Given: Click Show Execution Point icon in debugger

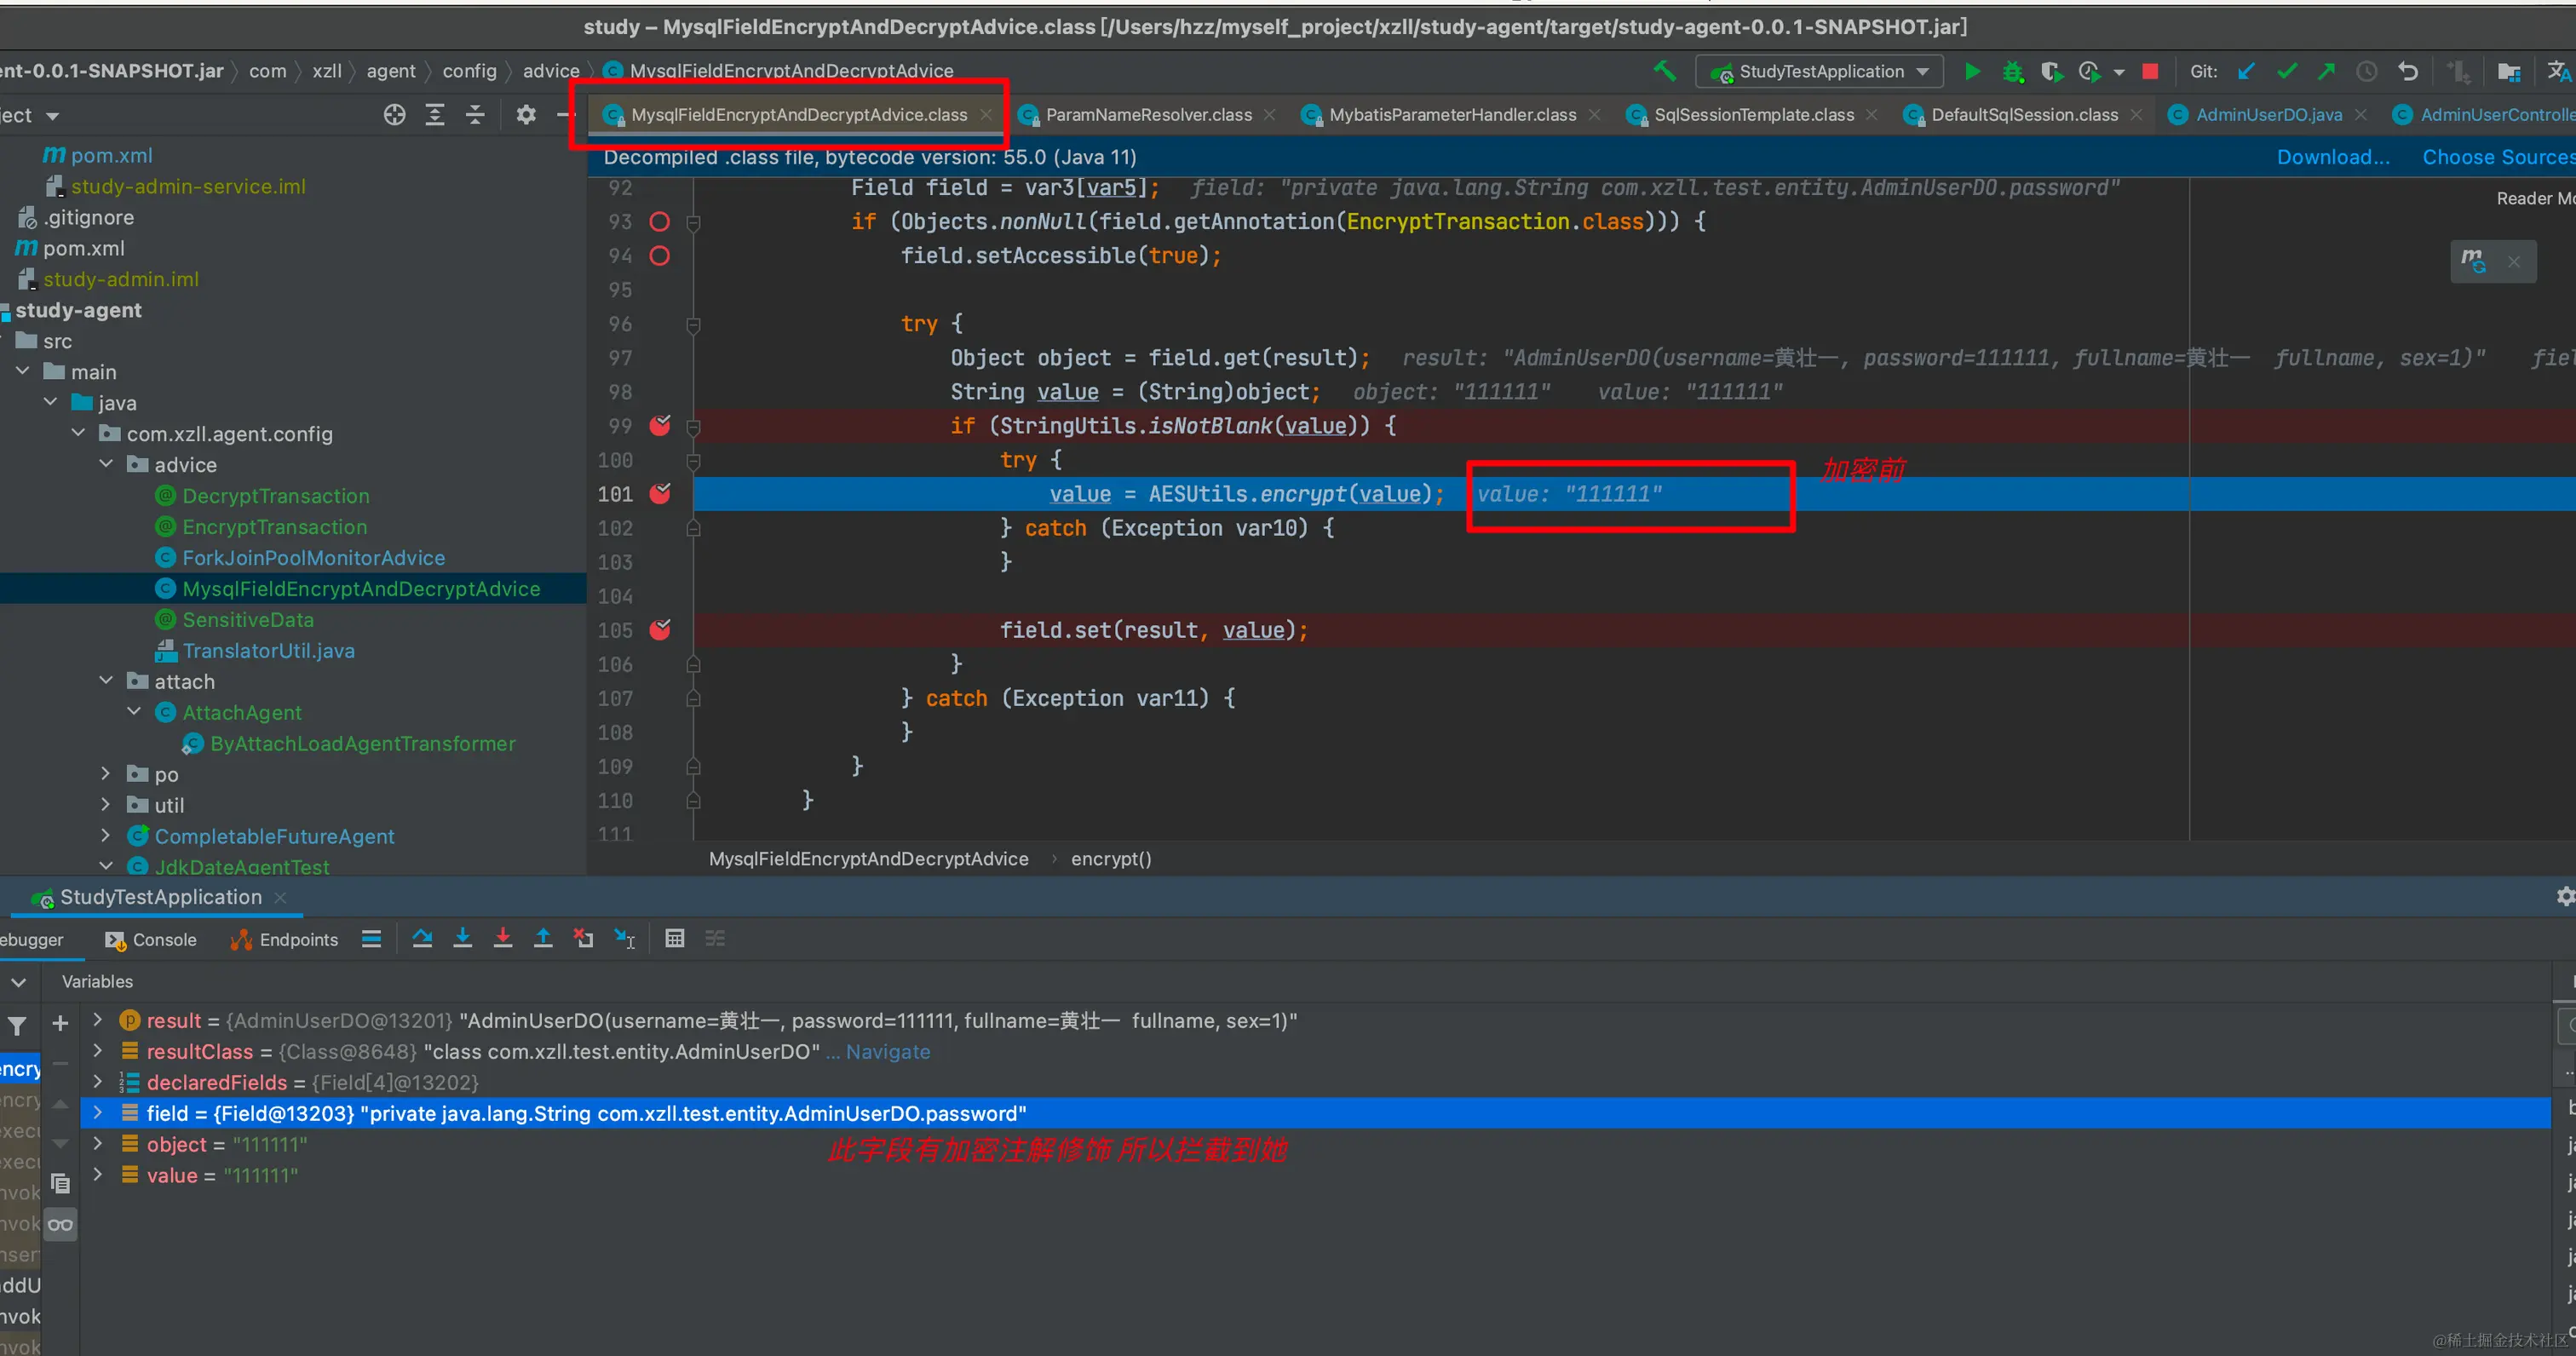Looking at the screenshot, I should coord(371,938).
